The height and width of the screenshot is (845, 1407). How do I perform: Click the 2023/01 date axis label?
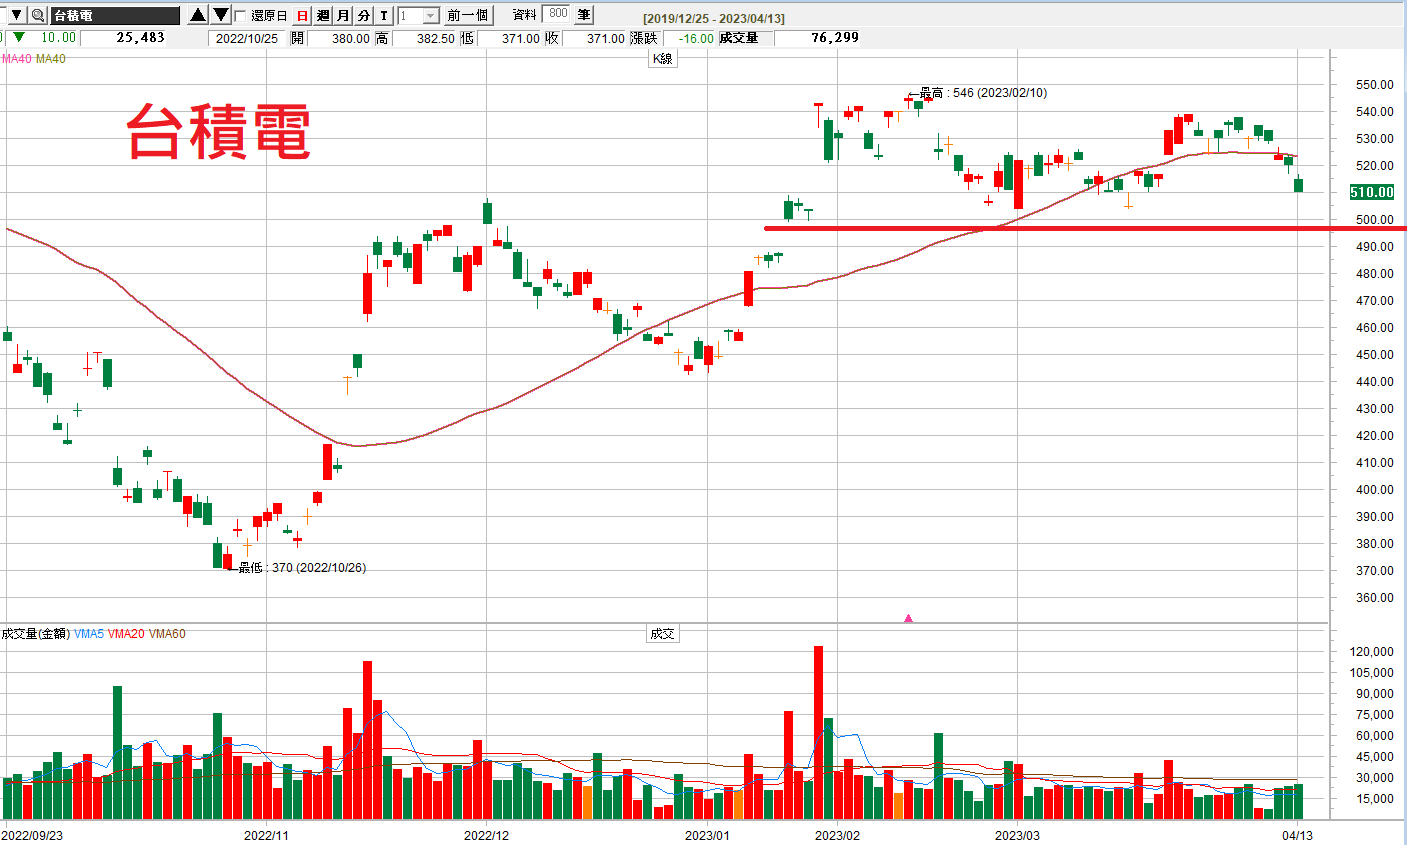click(x=707, y=836)
